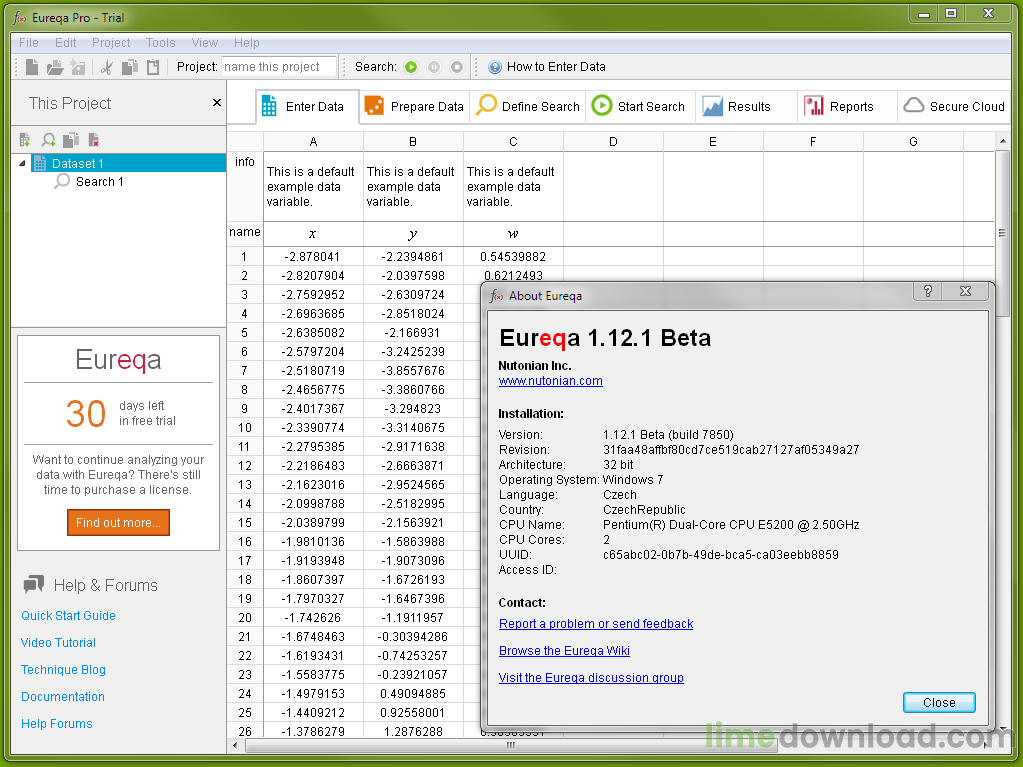The width and height of the screenshot is (1023, 767).
Task: Click the add dataset icon in project panel
Action: 25,140
